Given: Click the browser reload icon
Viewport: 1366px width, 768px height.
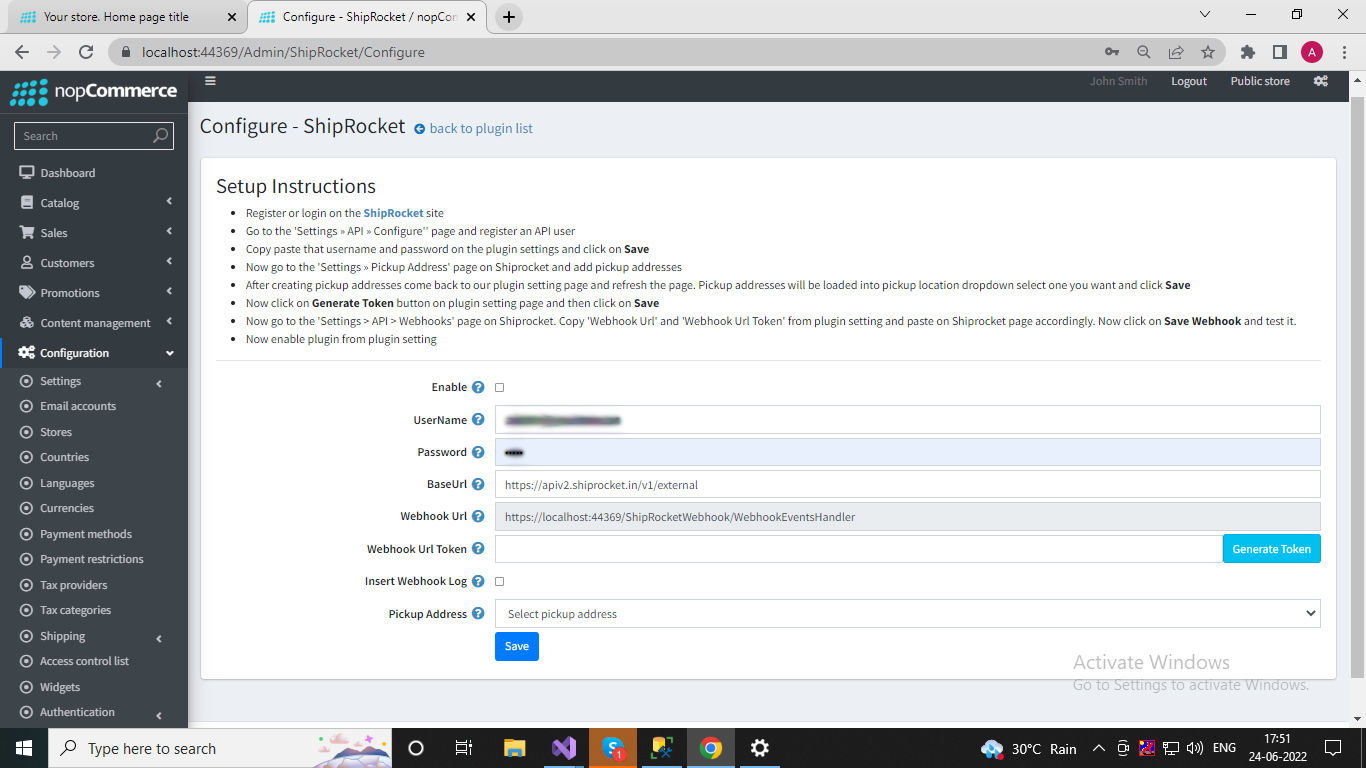Looking at the screenshot, I should tap(86, 52).
